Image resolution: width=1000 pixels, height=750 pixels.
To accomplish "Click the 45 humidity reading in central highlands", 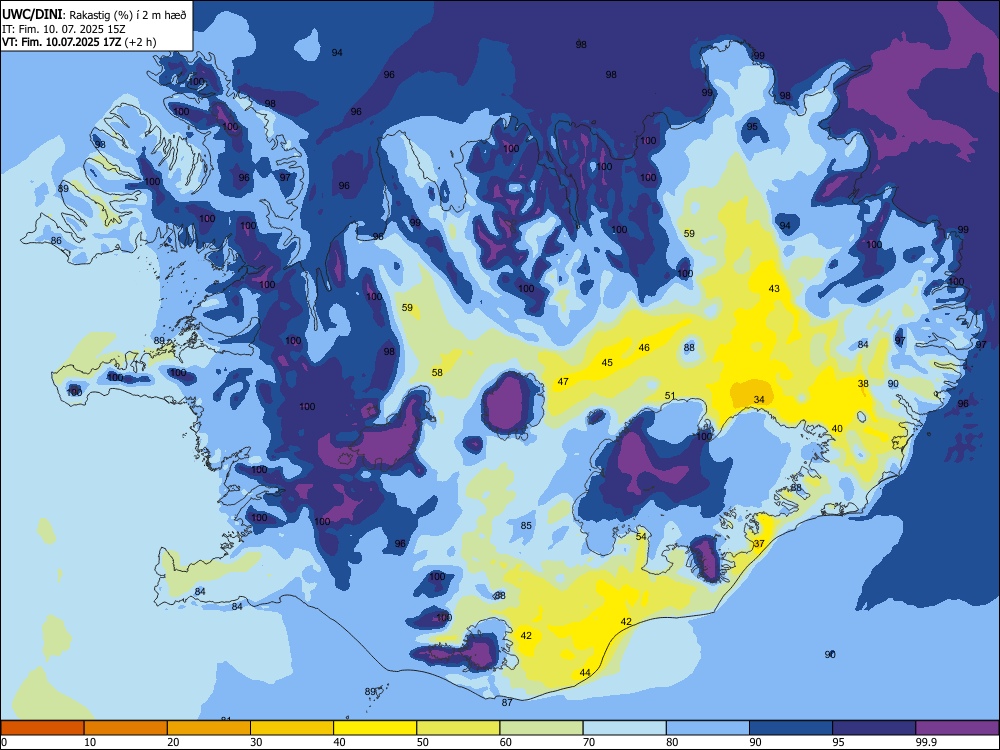I will pyautogui.click(x=607, y=362).
